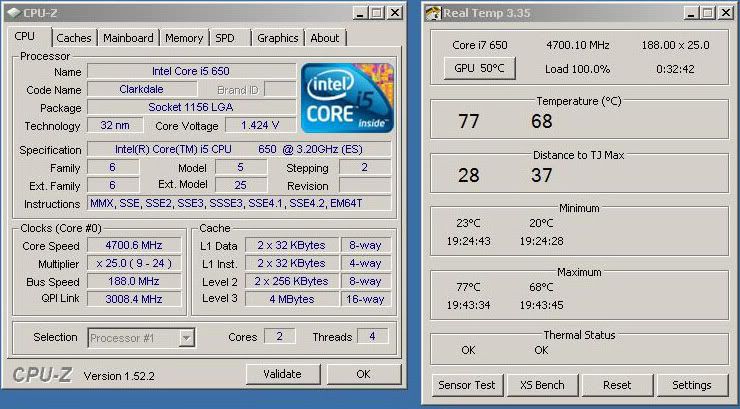
Task: Click the Level 3 value 4 MBytes
Action: click(292, 299)
